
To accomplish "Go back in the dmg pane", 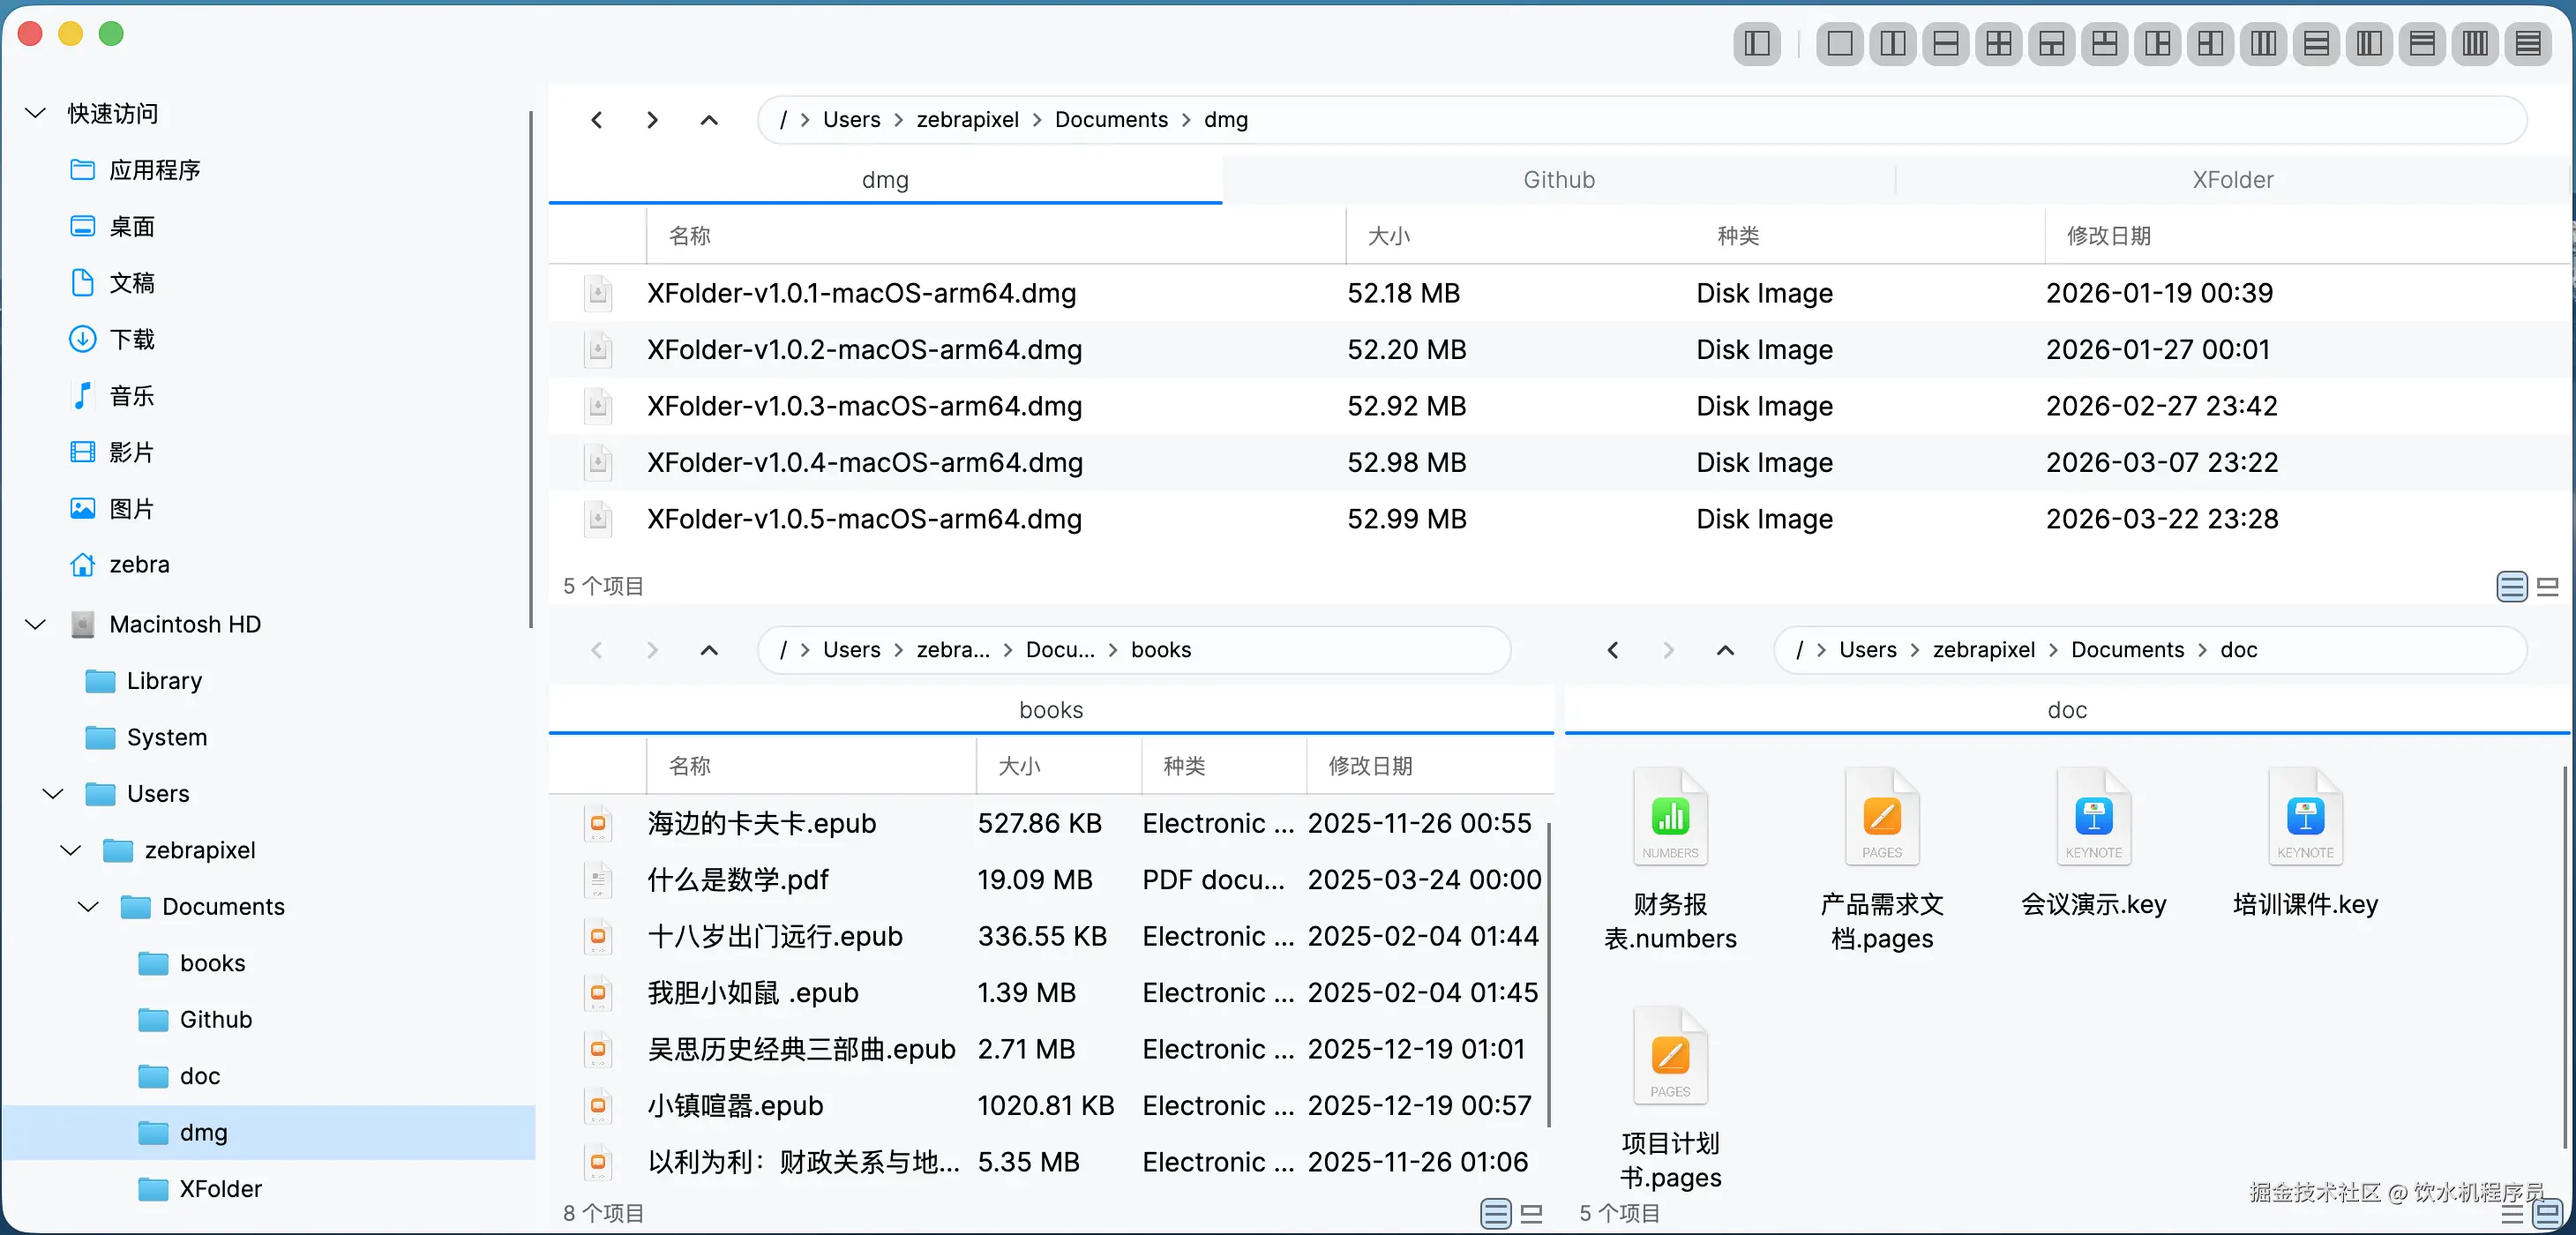I will click(x=597, y=120).
